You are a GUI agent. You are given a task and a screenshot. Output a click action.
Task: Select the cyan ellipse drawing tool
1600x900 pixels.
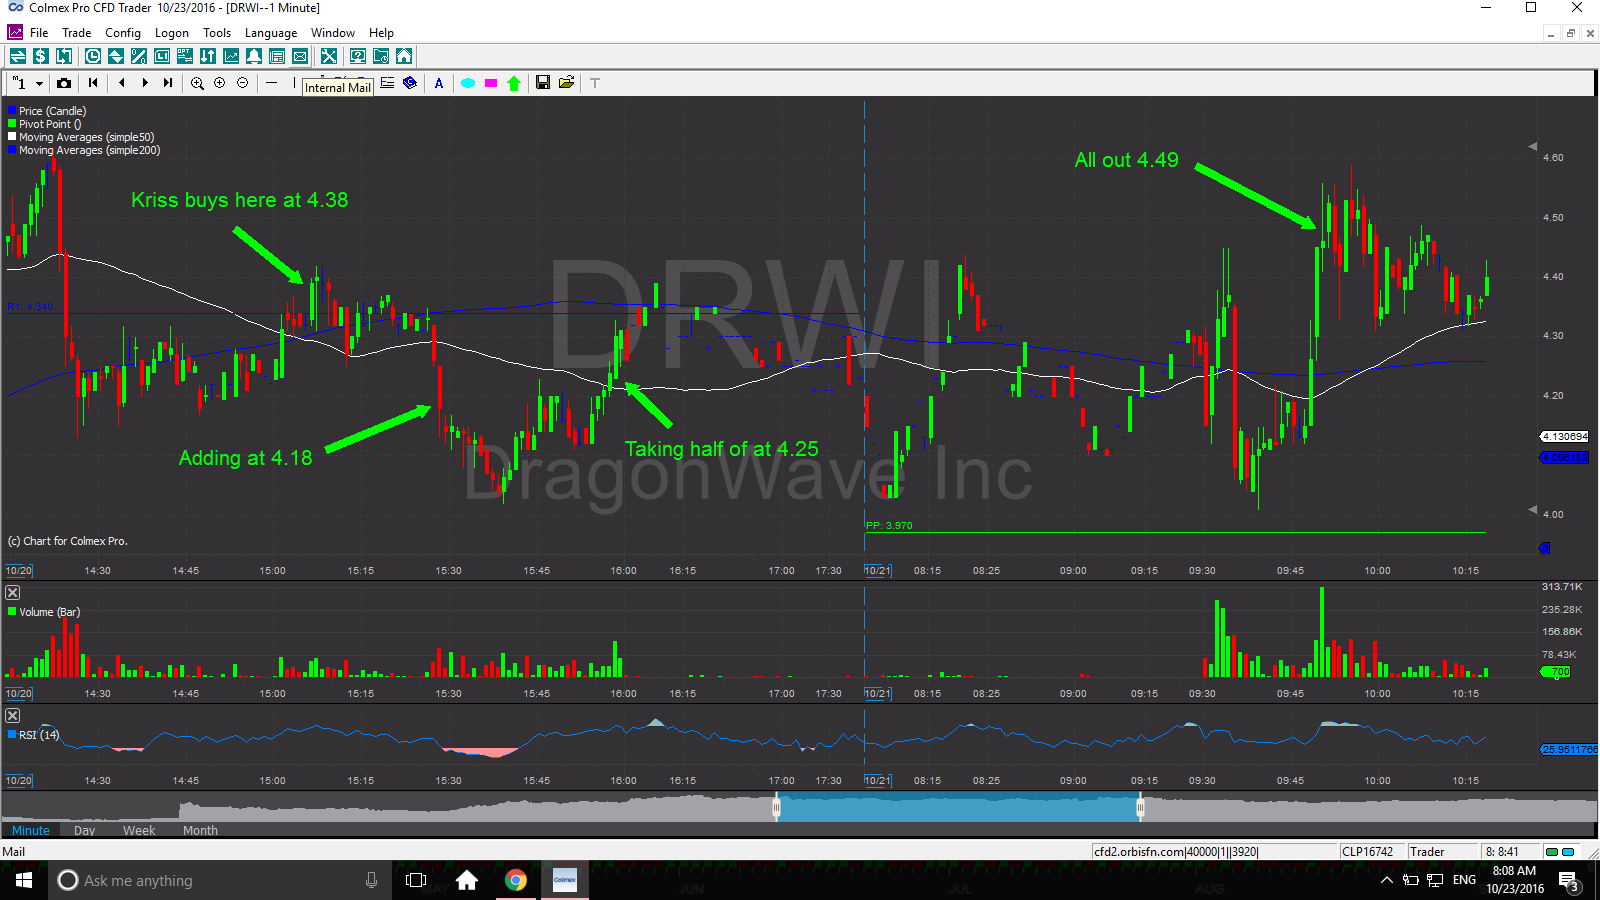click(x=468, y=83)
